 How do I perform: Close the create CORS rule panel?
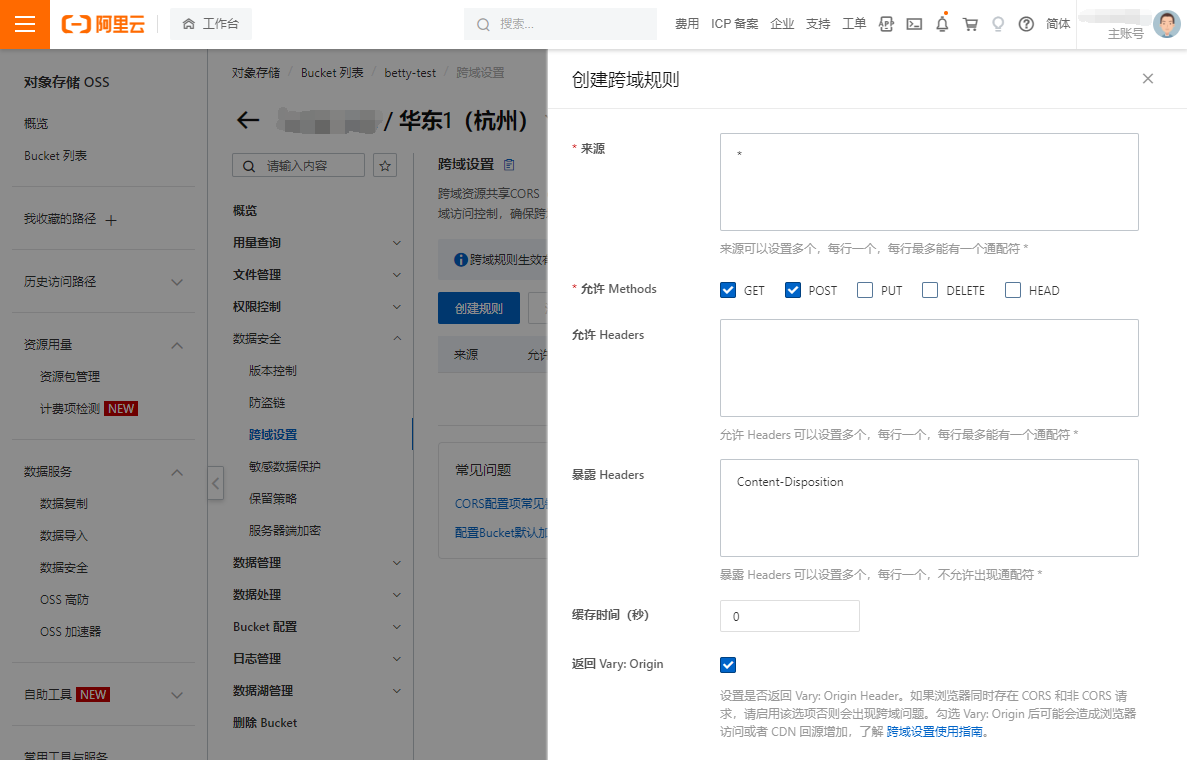(x=1147, y=79)
